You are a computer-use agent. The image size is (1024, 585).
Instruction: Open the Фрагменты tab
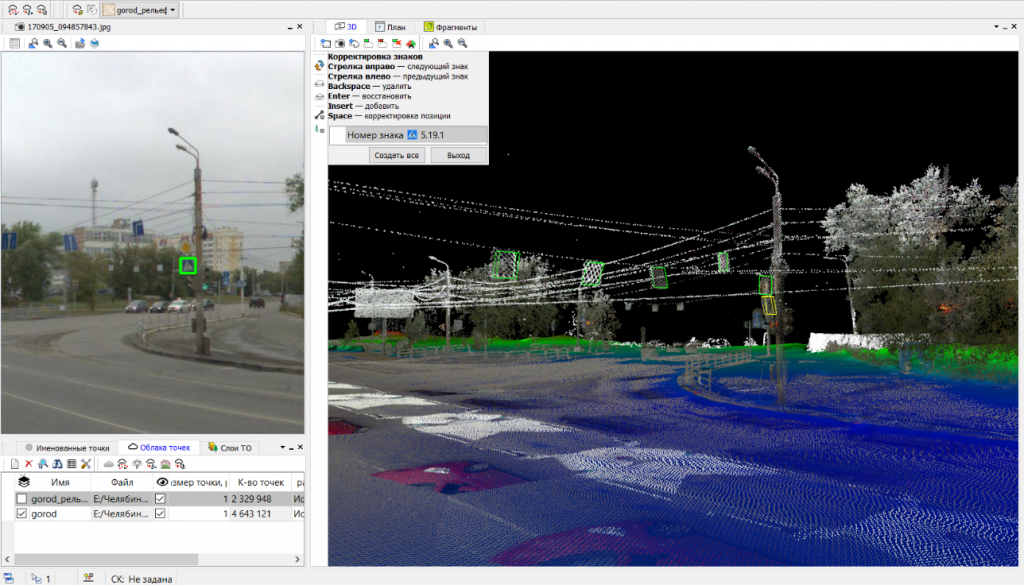(449, 27)
